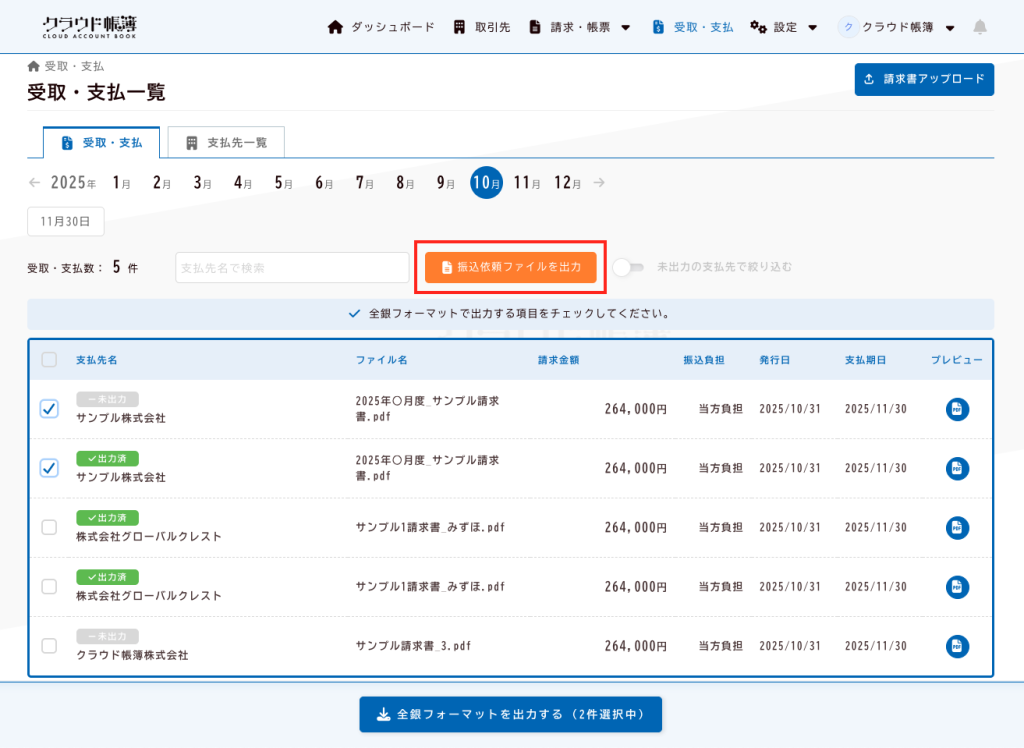
Task: Click the 請求書アップロード button
Action: pyautogui.click(x=924, y=79)
